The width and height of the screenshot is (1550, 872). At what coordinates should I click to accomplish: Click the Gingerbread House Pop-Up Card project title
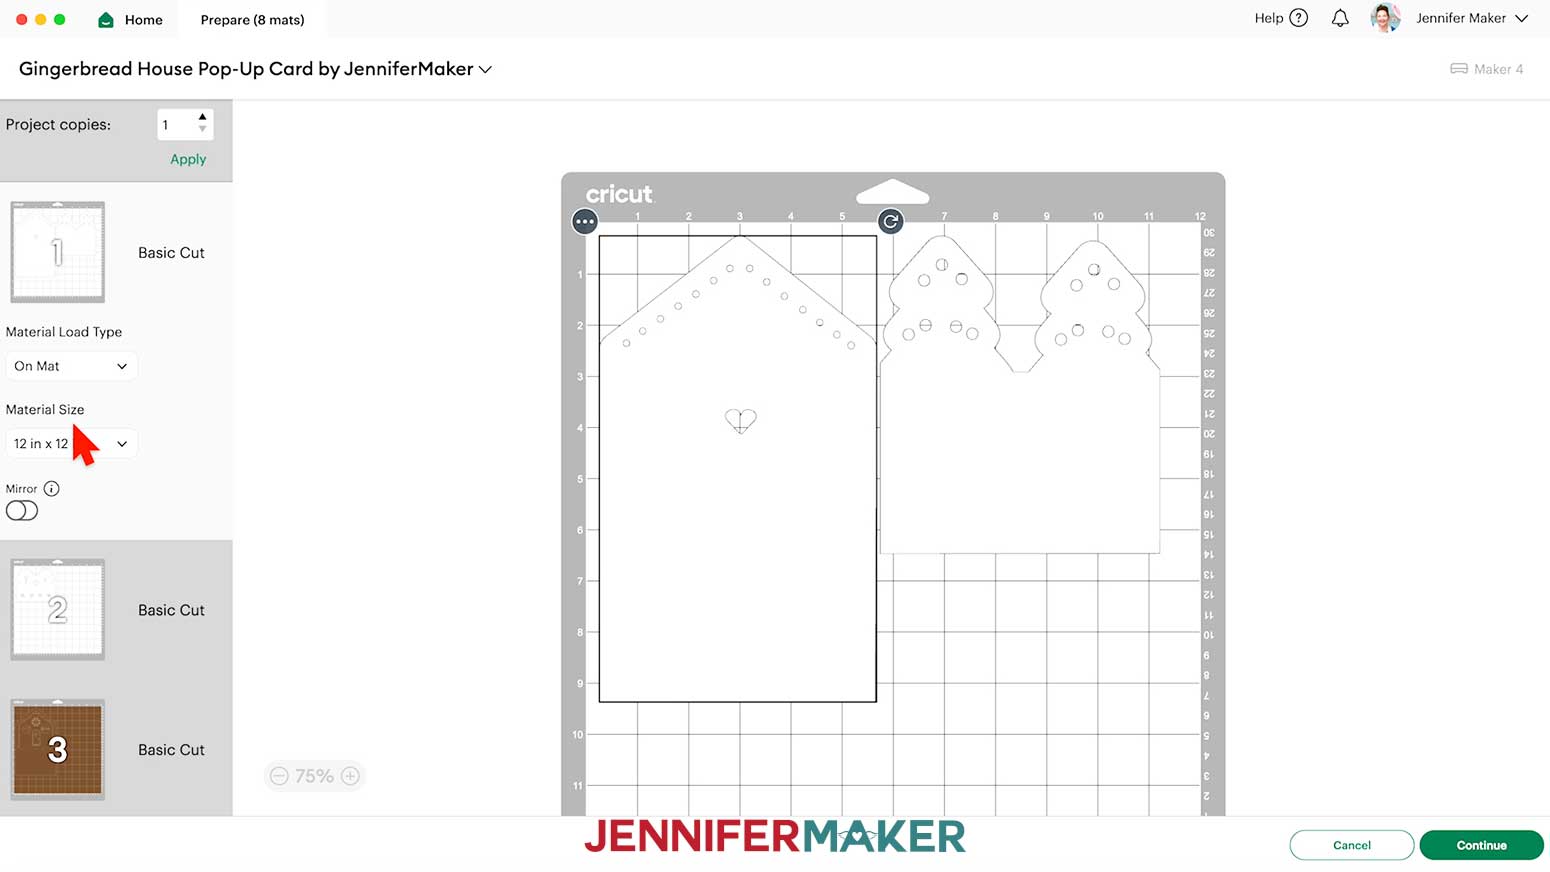(x=246, y=69)
